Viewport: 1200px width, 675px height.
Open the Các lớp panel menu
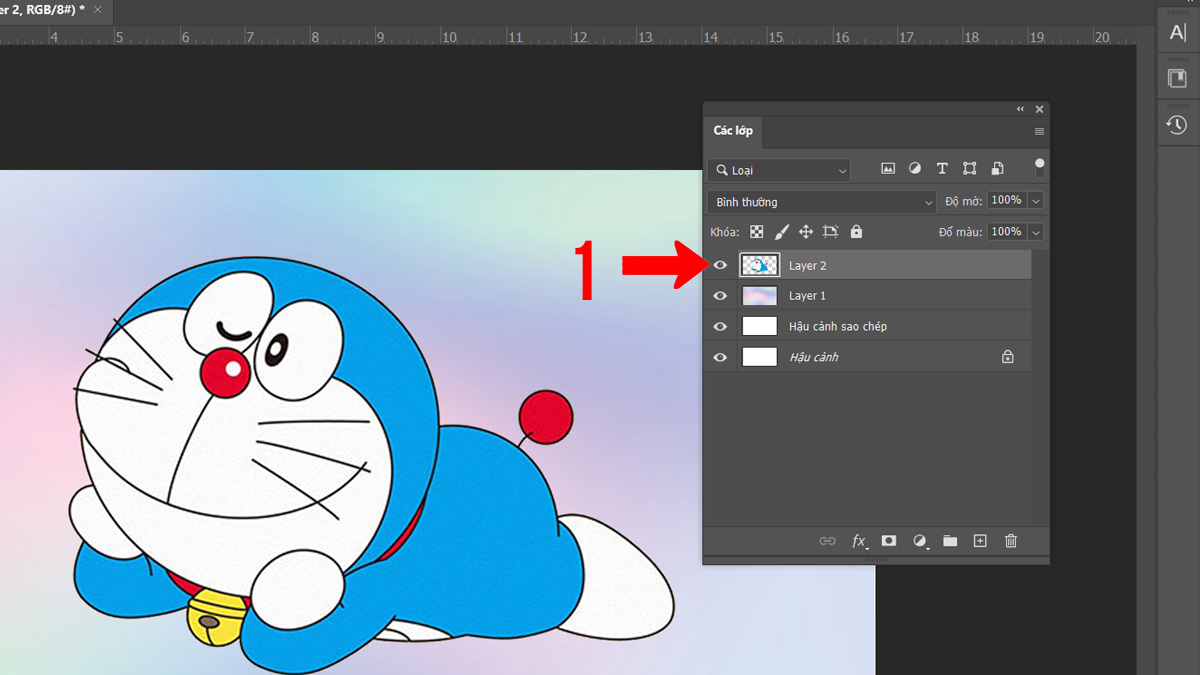tap(1039, 132)
